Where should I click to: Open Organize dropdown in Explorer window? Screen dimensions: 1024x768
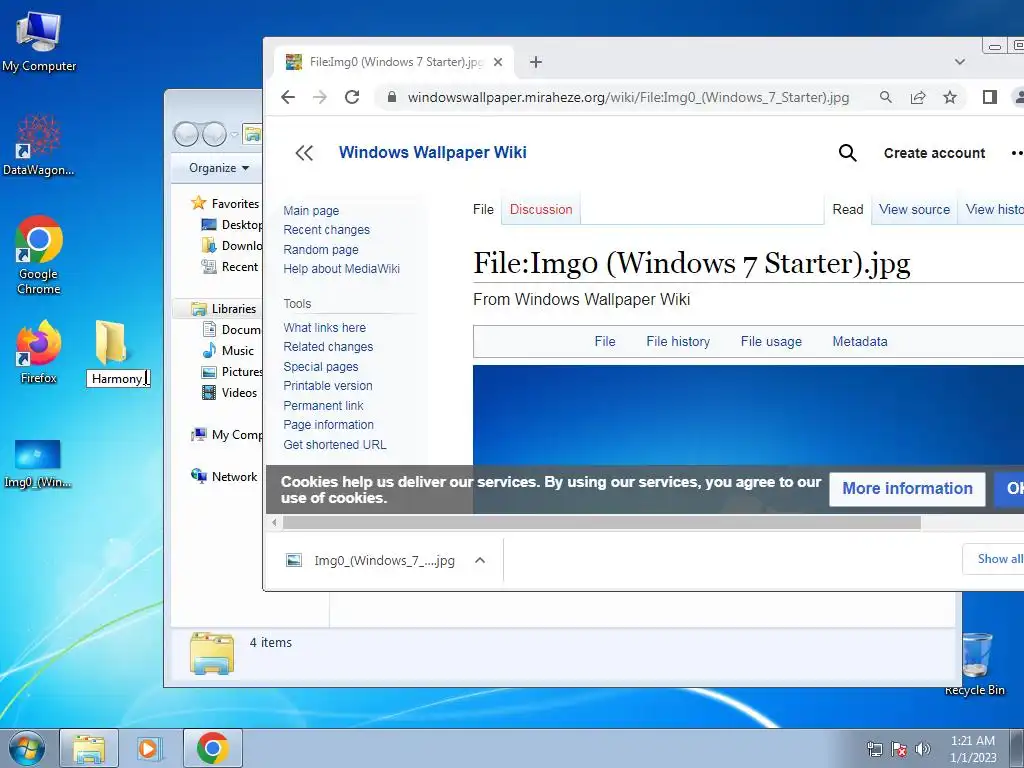(219, 168)
